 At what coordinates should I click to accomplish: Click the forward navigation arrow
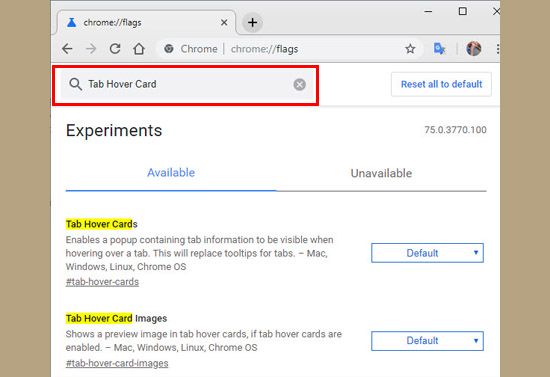coord(91,49)
